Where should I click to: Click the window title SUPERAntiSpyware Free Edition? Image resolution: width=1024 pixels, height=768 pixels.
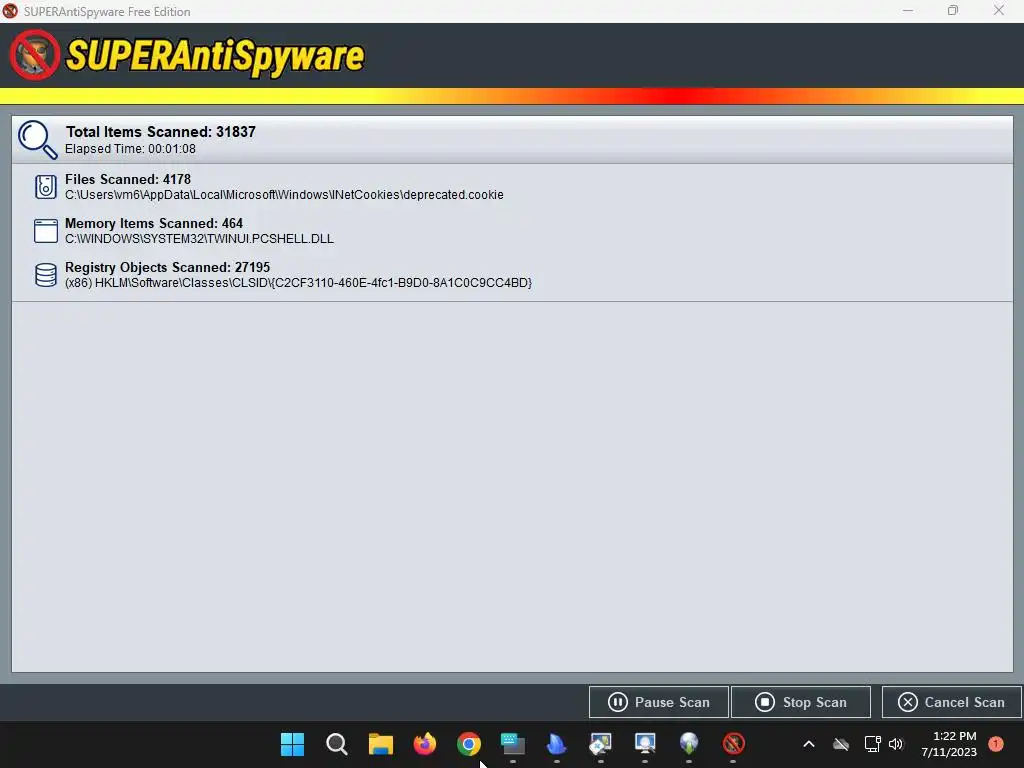coord(107,12)
